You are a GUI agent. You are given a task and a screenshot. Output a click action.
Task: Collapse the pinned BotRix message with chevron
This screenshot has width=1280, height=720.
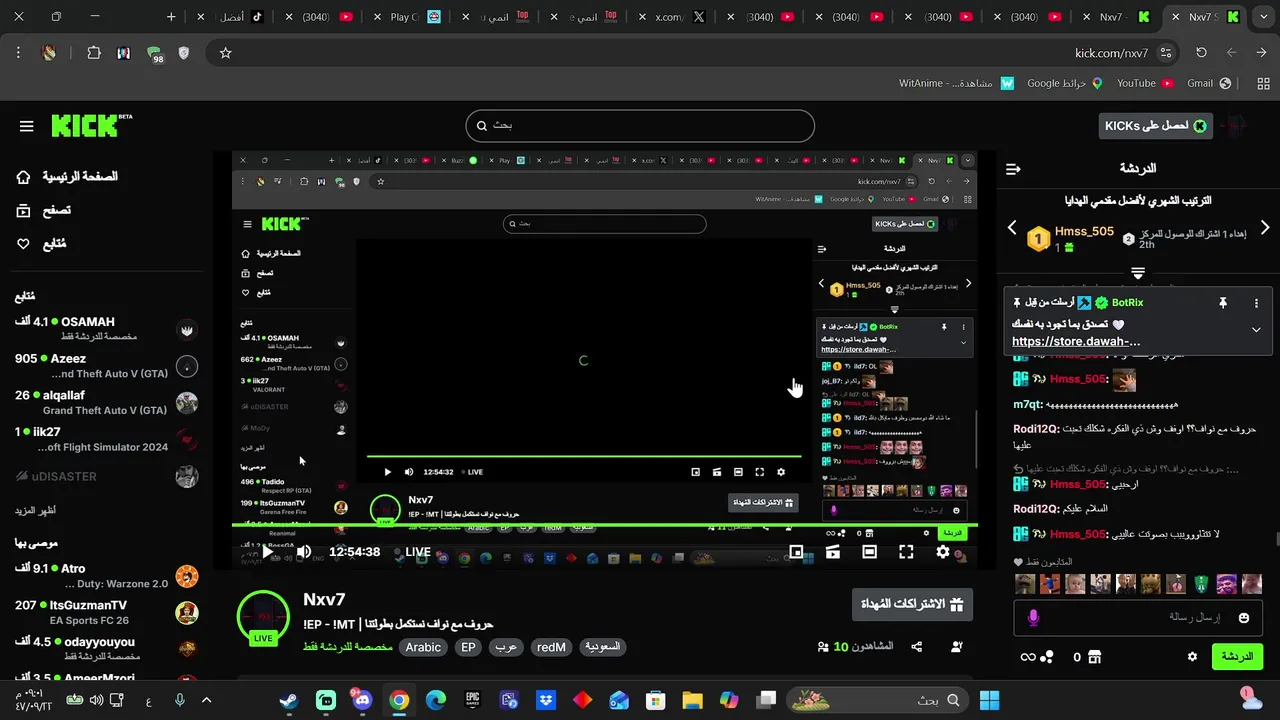(x=1256, y=329)
